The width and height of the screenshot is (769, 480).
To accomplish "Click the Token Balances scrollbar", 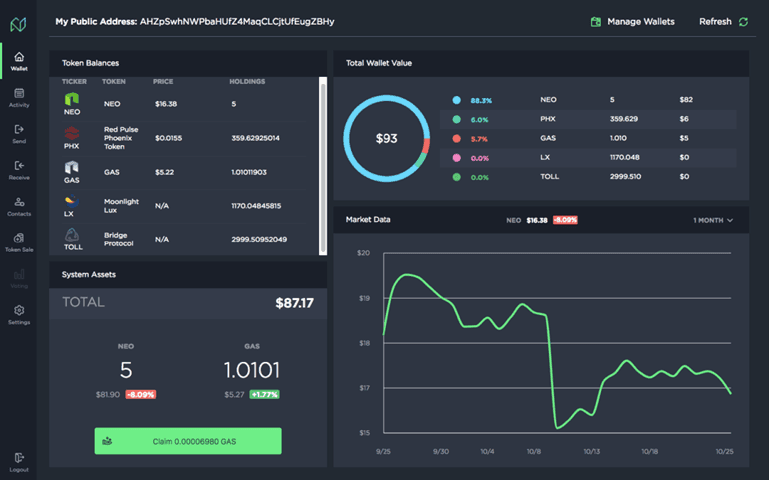I will coord(323,166).
